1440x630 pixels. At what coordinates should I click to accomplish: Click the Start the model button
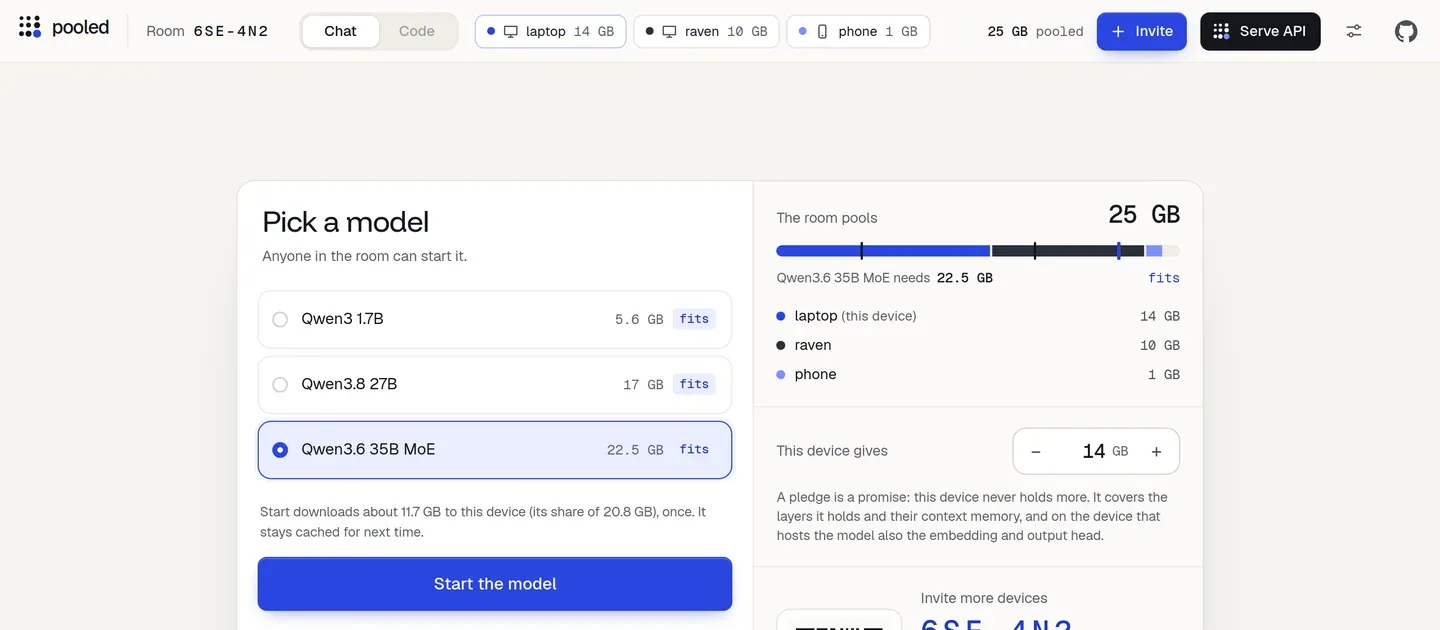tap(495, 584)
